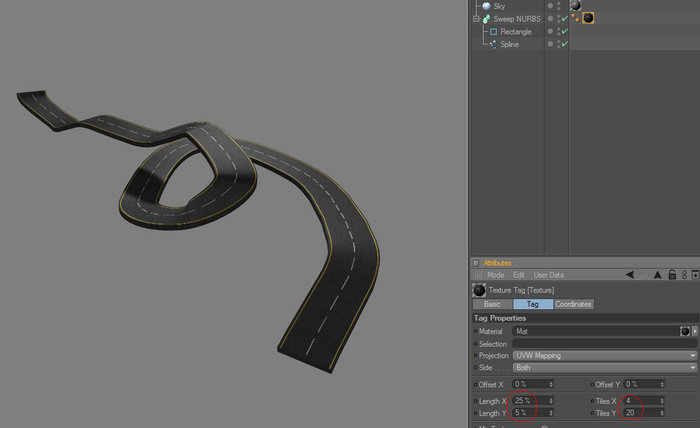Select the Sweep NURBS texture tag icon
The width and height of the screenshot is (700, 428).
(x=588, y=18)
